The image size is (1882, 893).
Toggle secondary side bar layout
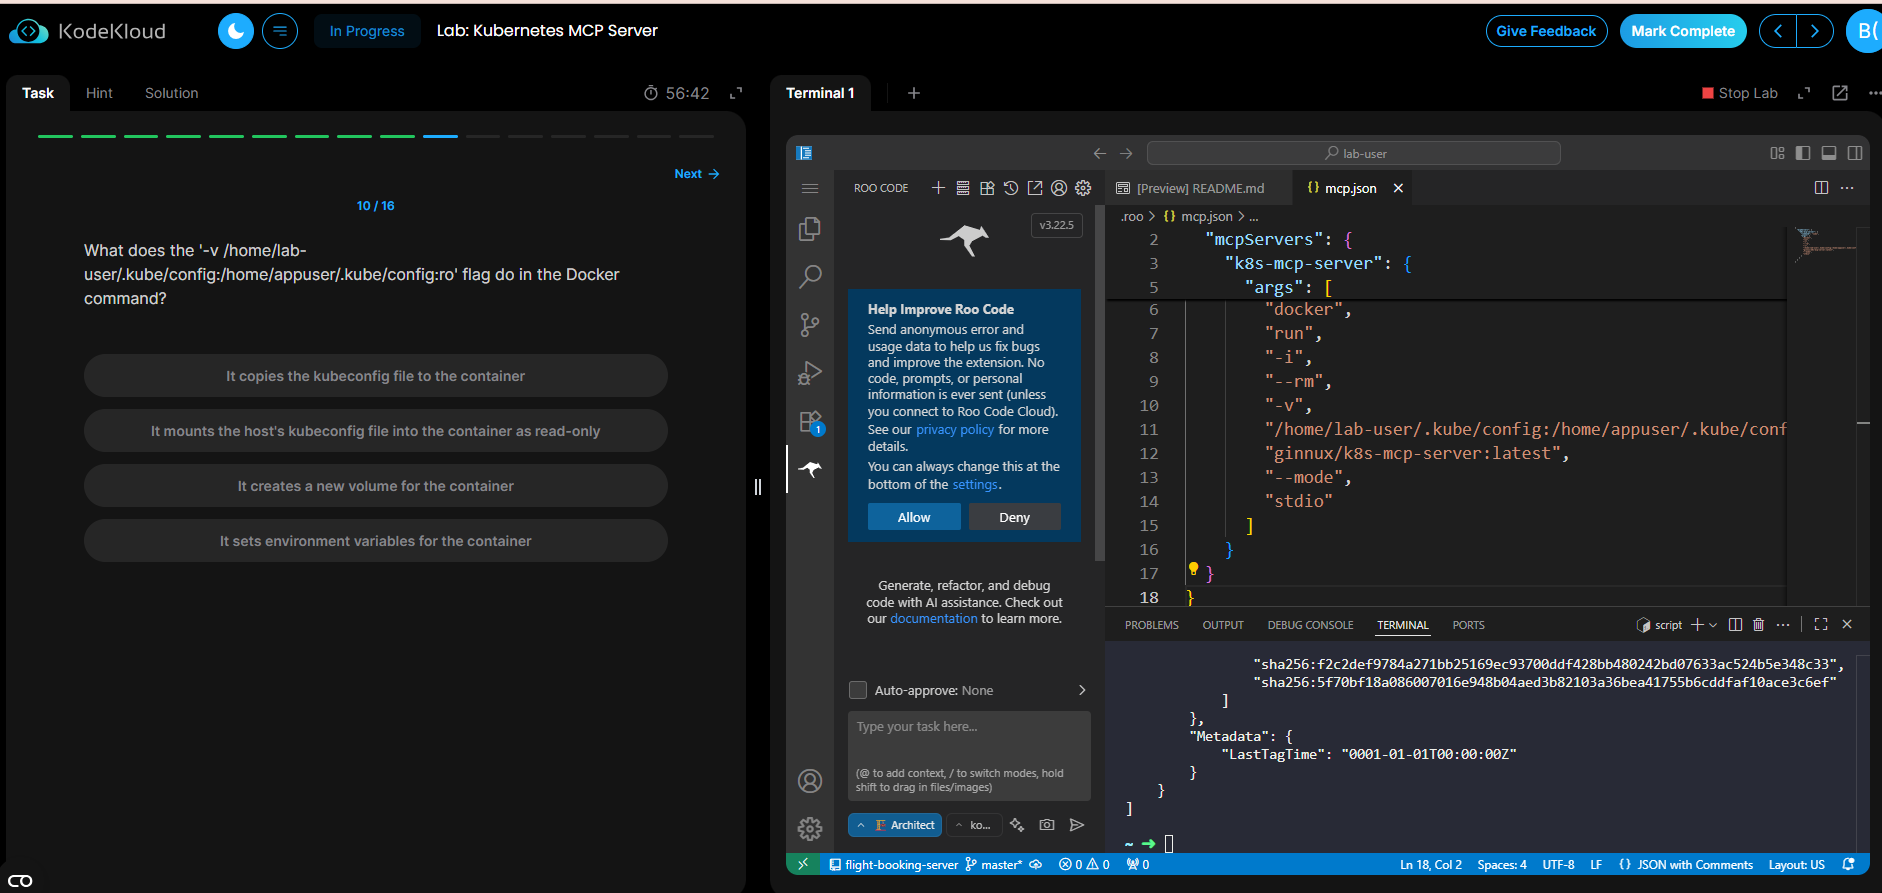1855,153
